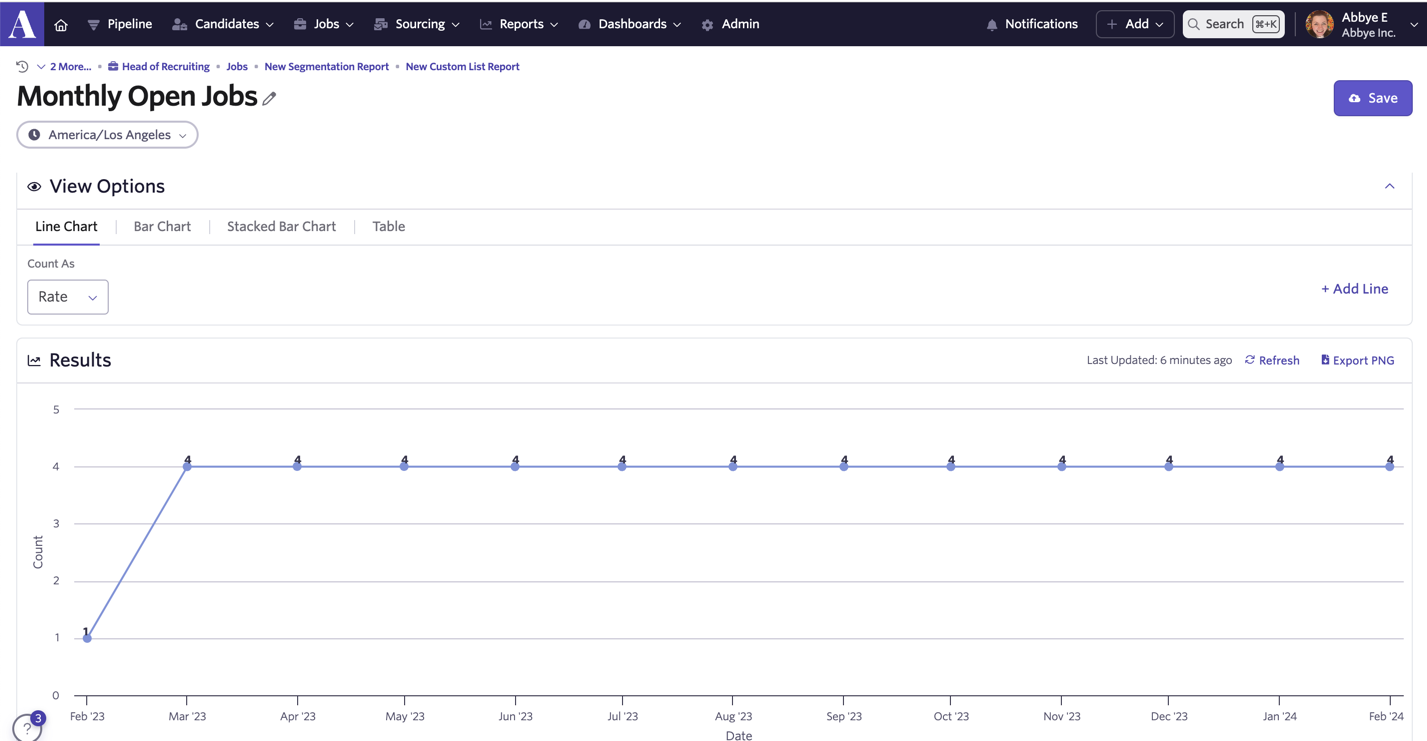Open New Custom List Report breadcrumb

pyautogui.click(x=462, y=67)
